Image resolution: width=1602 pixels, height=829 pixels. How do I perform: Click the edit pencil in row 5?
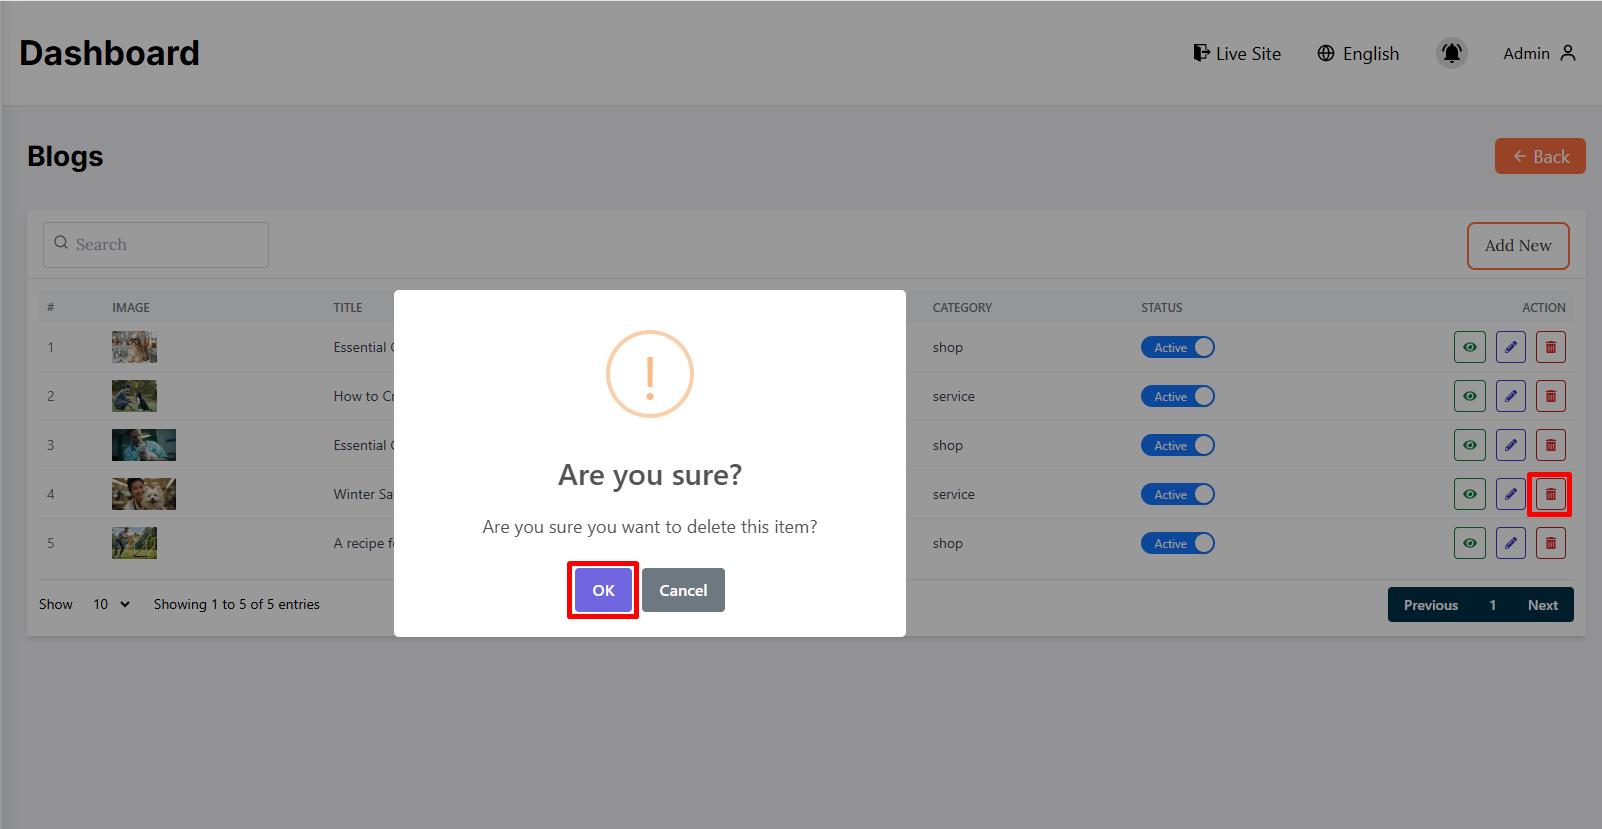[x=1510, y=543]
